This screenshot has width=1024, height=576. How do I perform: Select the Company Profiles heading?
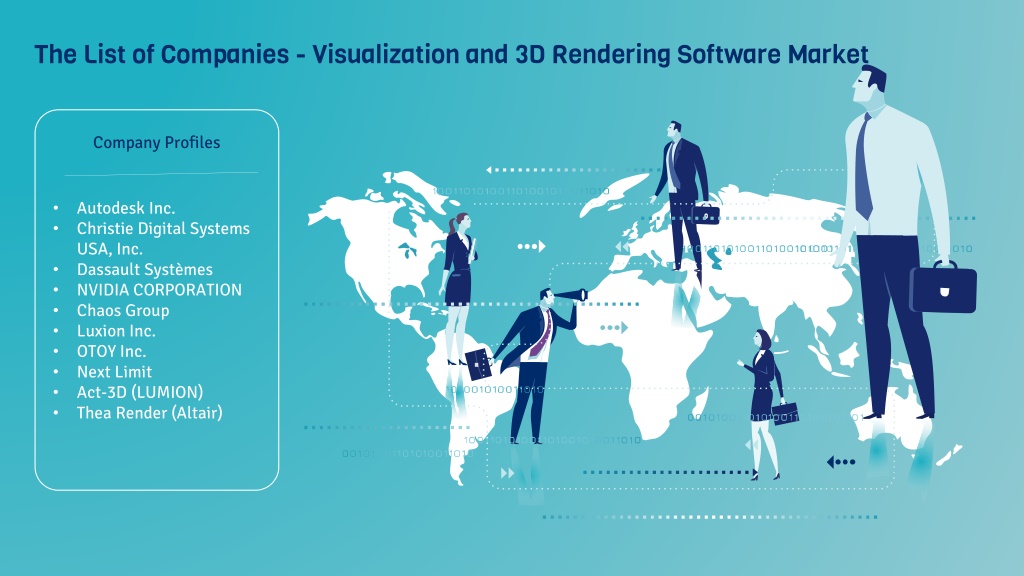tap(157, 142)
